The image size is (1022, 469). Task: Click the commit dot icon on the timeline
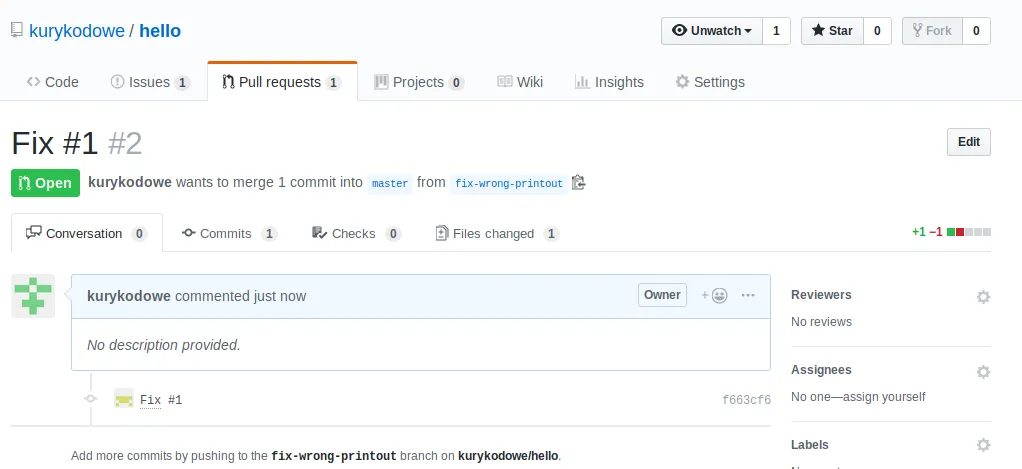91,399
